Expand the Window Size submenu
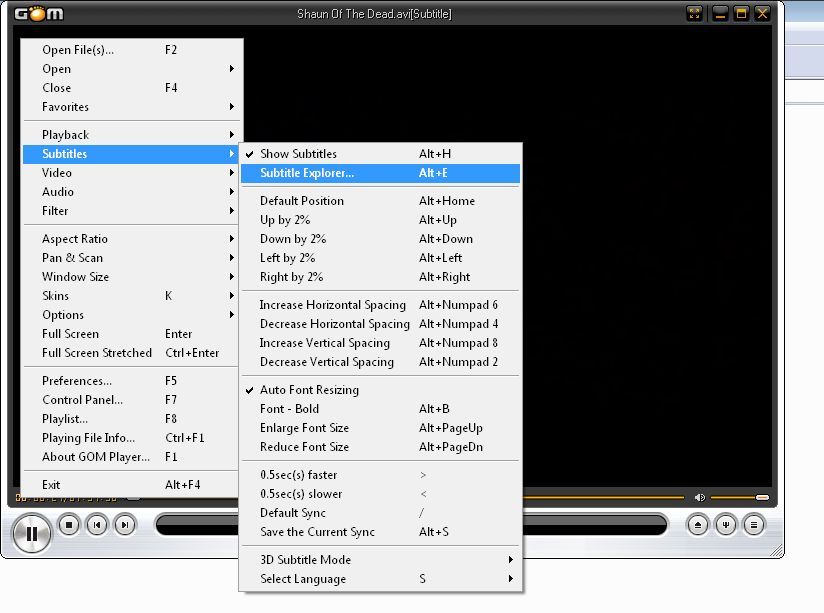Screen dimensions: 824x613 (131, 277)
